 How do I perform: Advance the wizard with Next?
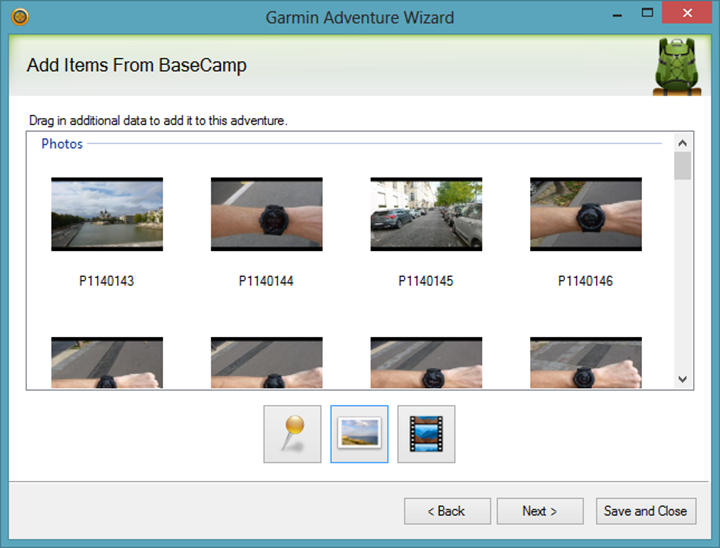click(x=540, y=511)
